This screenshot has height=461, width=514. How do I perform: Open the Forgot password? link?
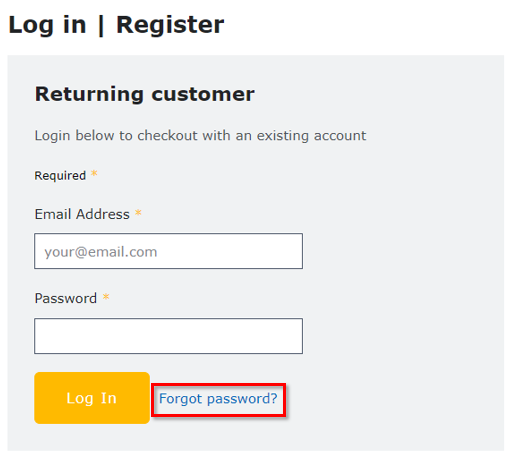tap(218, 399)
